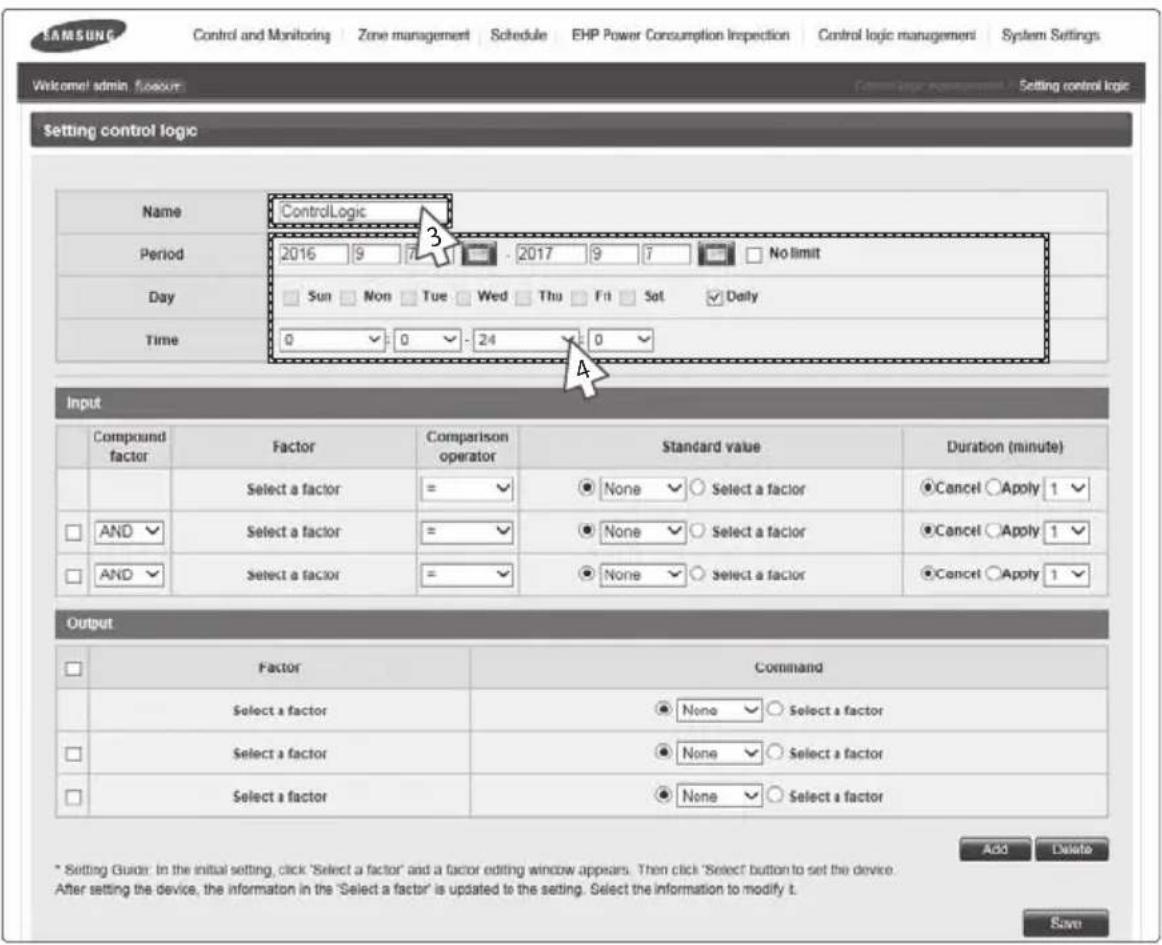Open second output row command None dropdown
Viewport: 1162px width, 945px height.
(719, 754)
